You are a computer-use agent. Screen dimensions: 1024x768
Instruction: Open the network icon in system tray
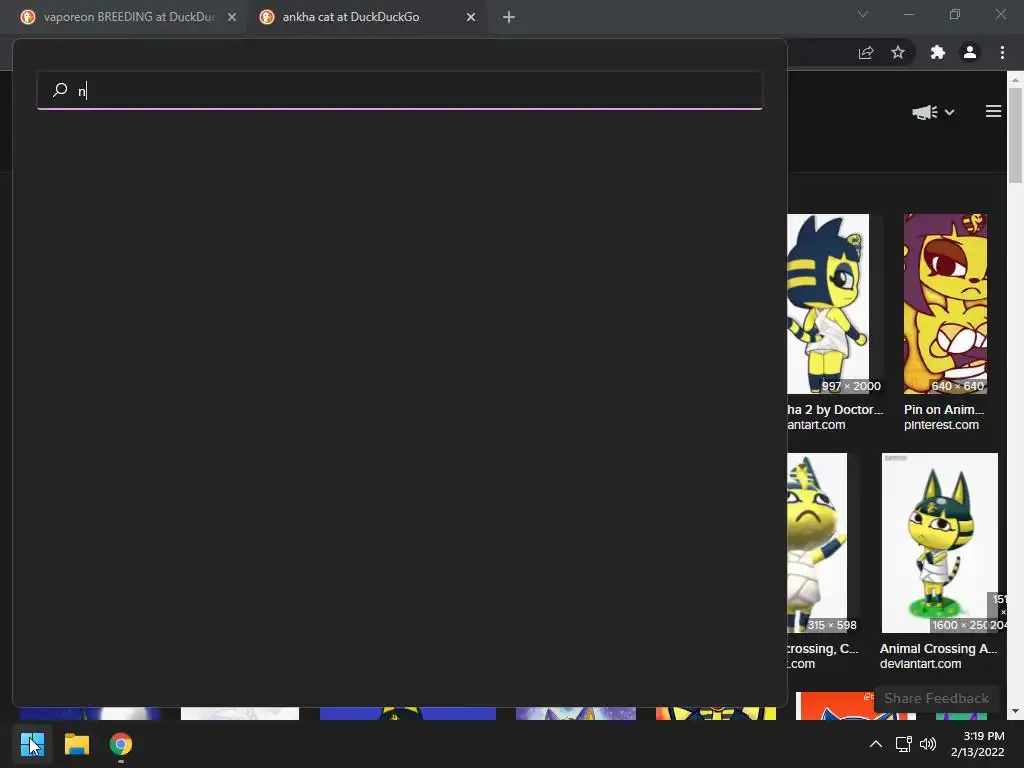pos(903,744)
